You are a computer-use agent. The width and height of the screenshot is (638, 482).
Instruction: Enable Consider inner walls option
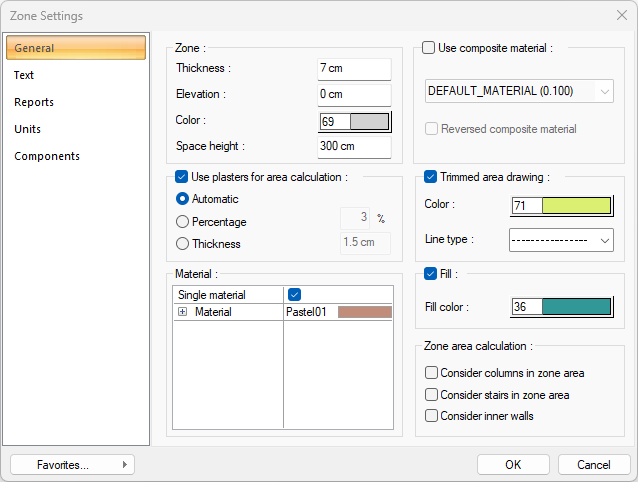tap(431, 415)
